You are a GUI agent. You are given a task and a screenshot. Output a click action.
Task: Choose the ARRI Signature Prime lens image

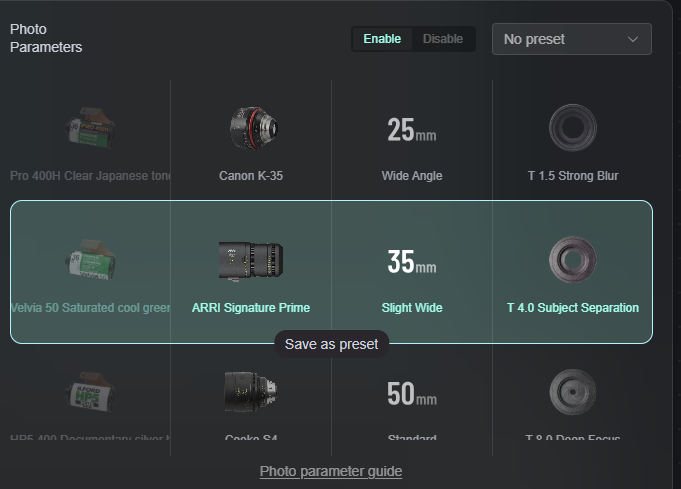tap(251, 261)
